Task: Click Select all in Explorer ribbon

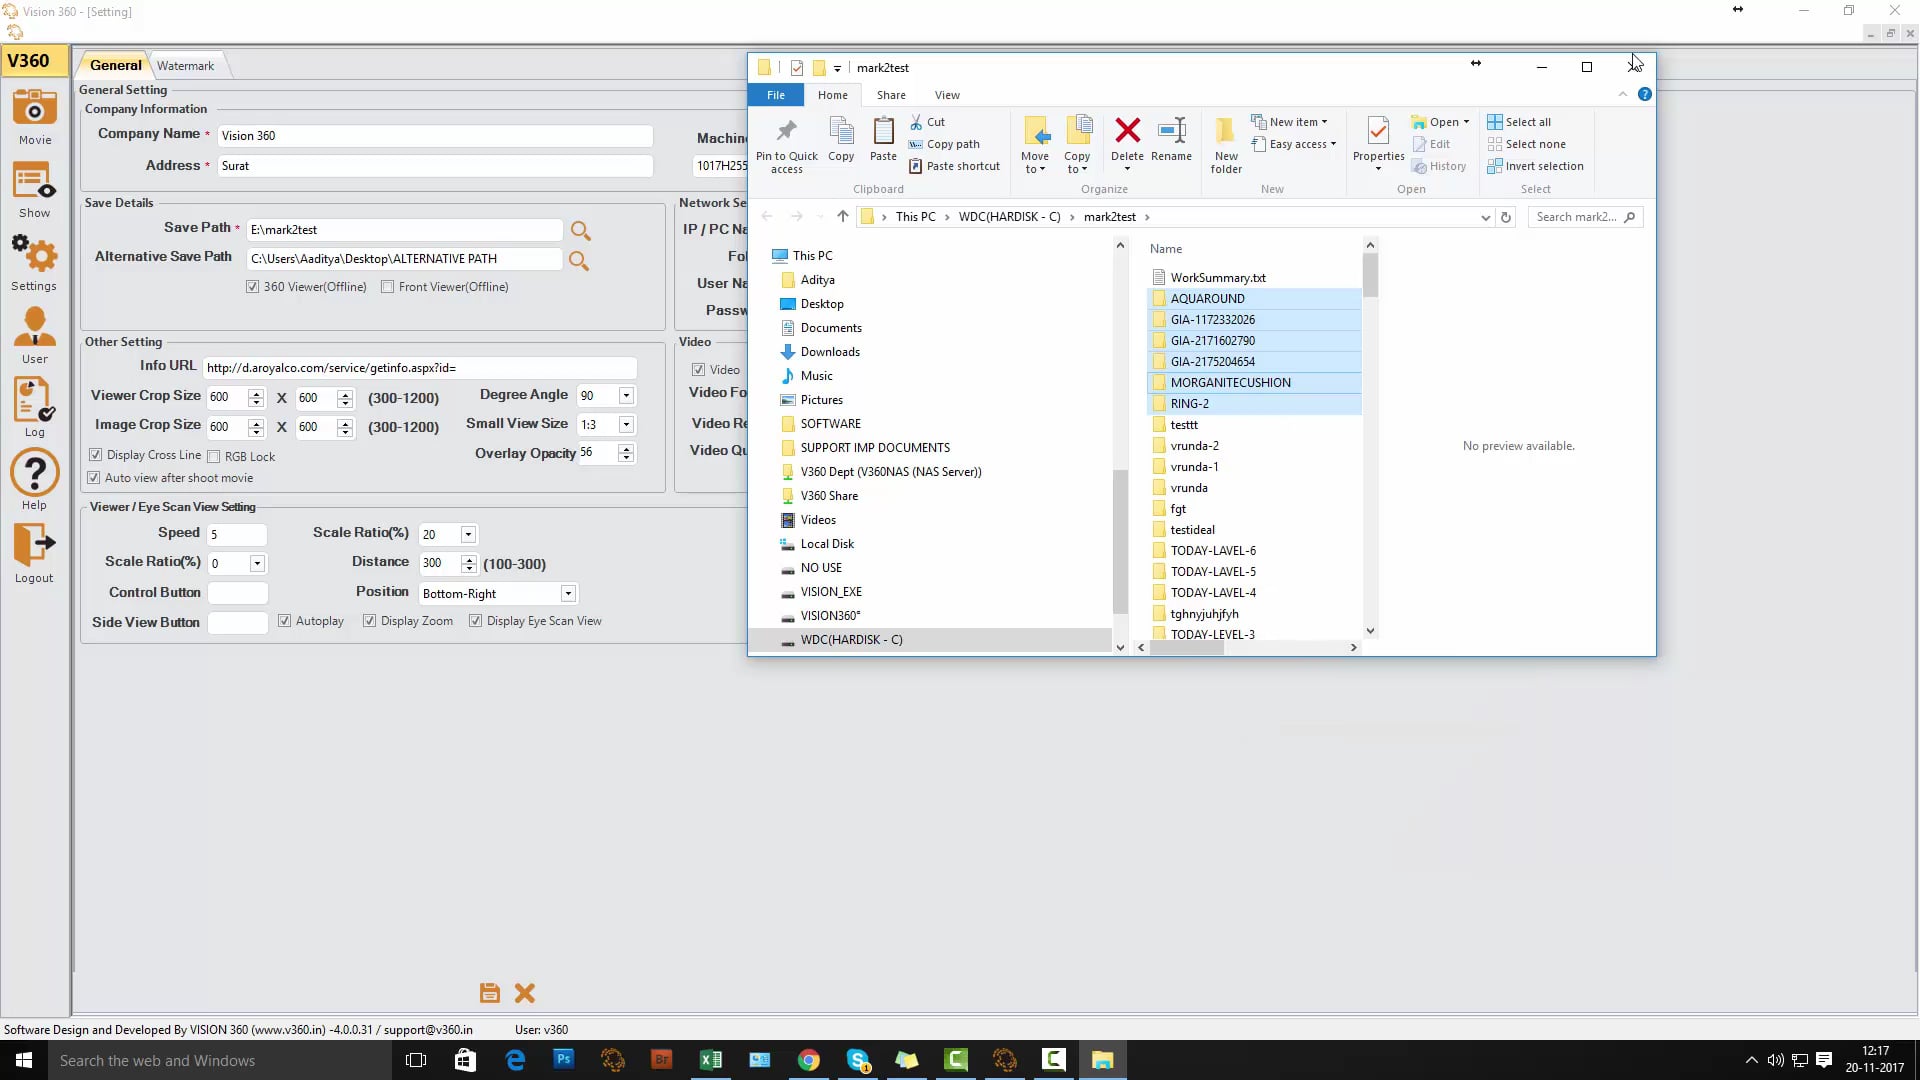Action: (1519, 122)
